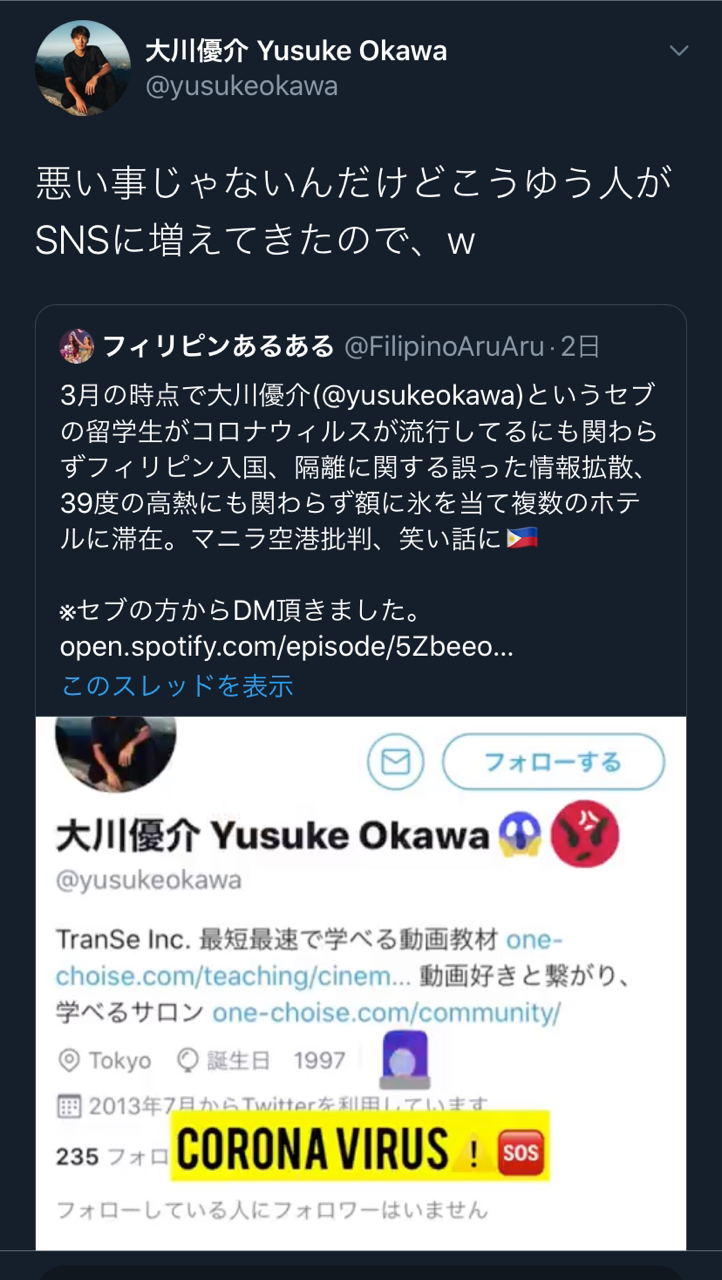
Task: Tap the blue siren light sticker
Action: (405, 1060)
